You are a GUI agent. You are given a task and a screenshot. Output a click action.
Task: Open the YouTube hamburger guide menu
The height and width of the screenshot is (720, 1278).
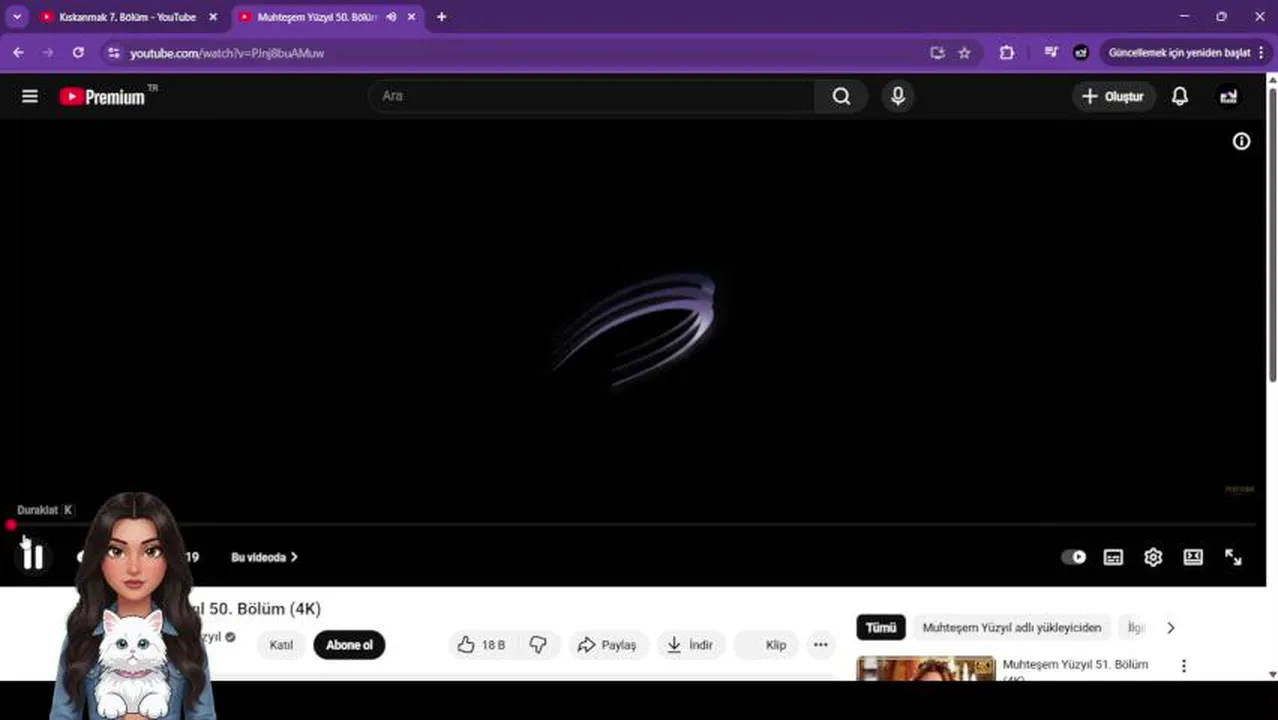coord(30,96)
